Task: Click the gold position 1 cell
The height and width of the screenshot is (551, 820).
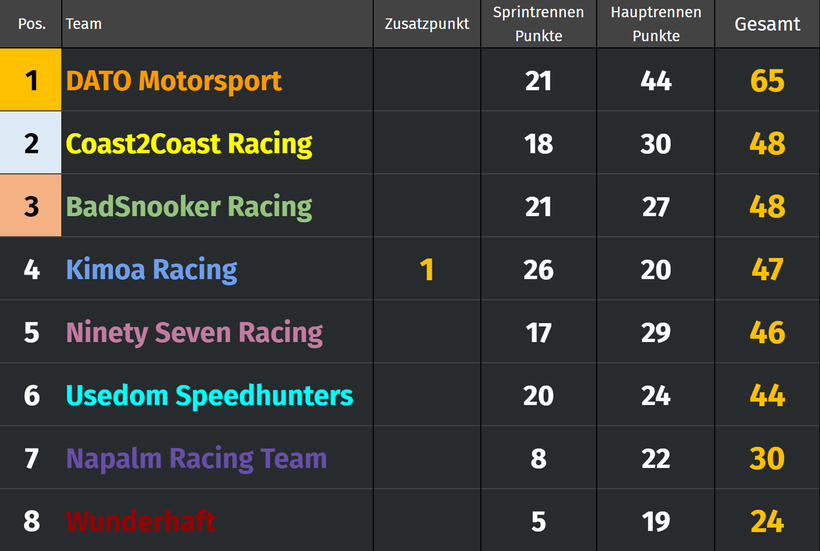Action: coord(31,79)
